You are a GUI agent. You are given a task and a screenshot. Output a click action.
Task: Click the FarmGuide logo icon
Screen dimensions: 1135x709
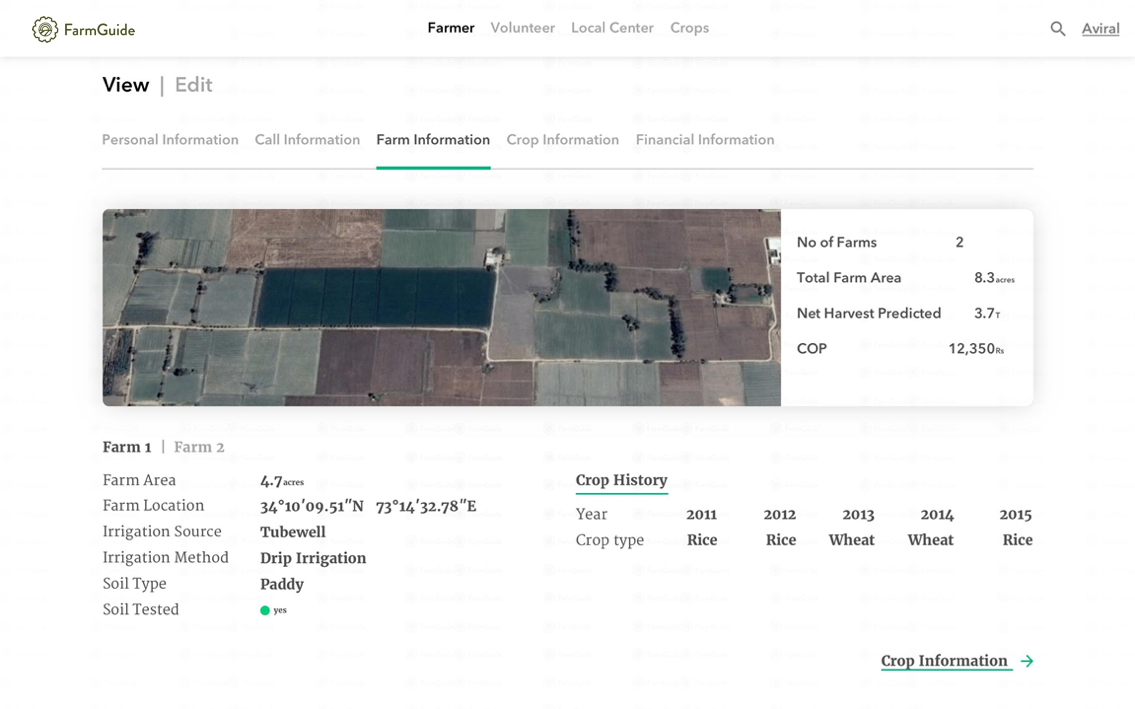click(45, 30)
